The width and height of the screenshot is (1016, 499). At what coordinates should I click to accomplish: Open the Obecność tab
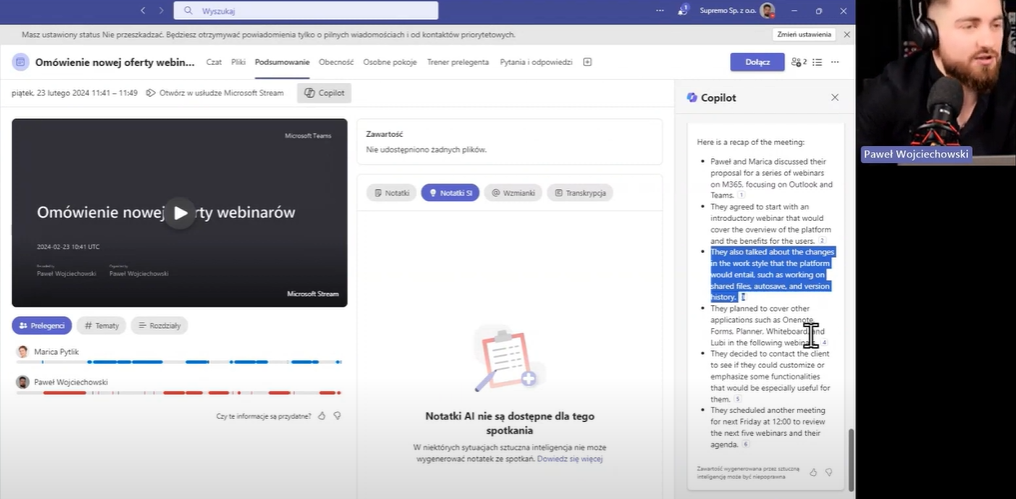pyautogui.click(x=336, y=62)
